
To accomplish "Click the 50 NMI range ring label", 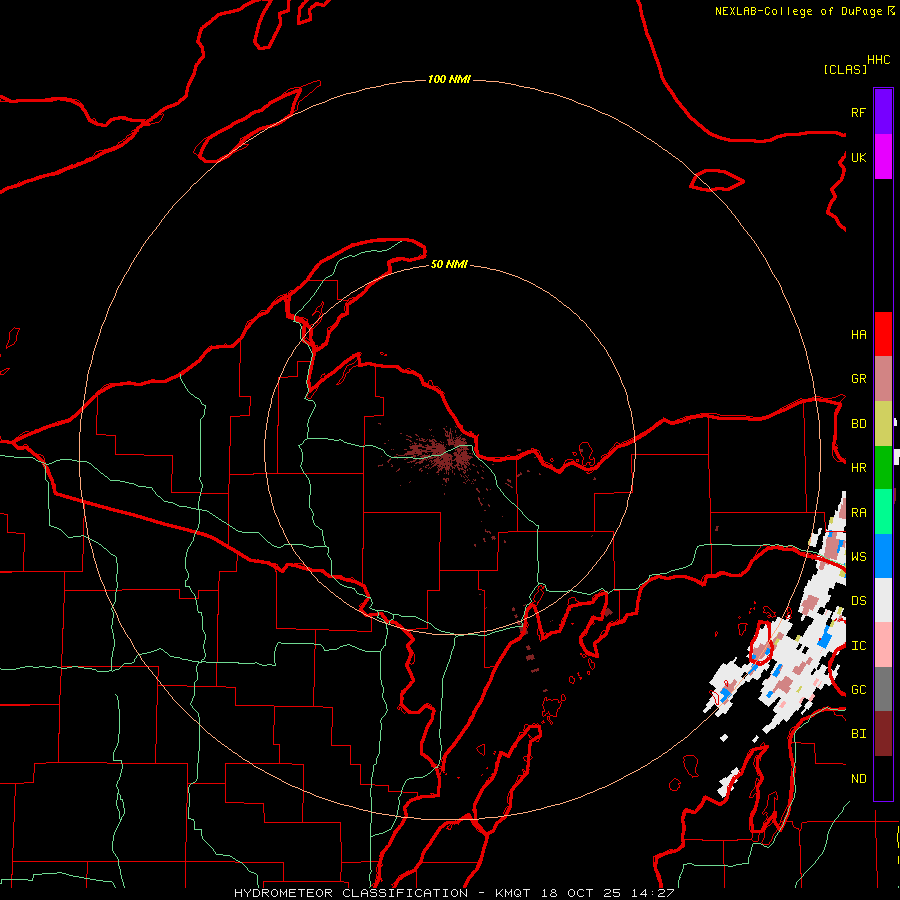I will point(449,264).
